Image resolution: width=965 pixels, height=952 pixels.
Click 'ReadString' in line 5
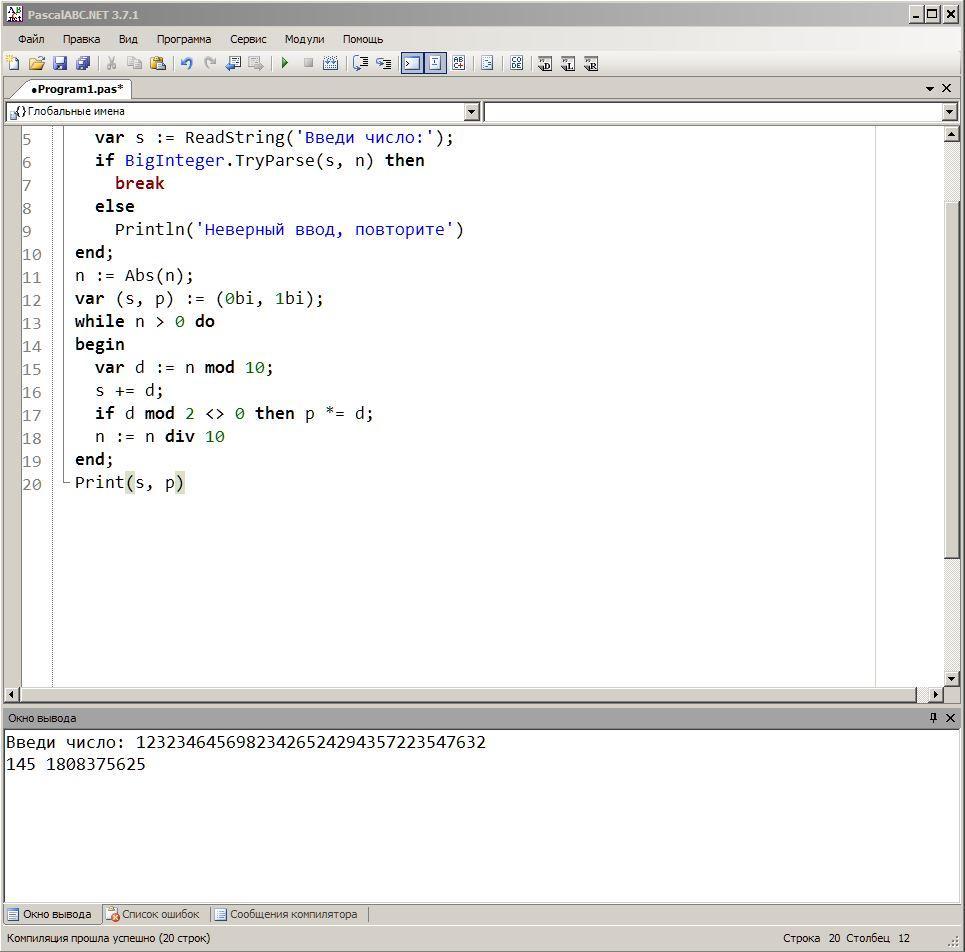[x=235, y=138]
